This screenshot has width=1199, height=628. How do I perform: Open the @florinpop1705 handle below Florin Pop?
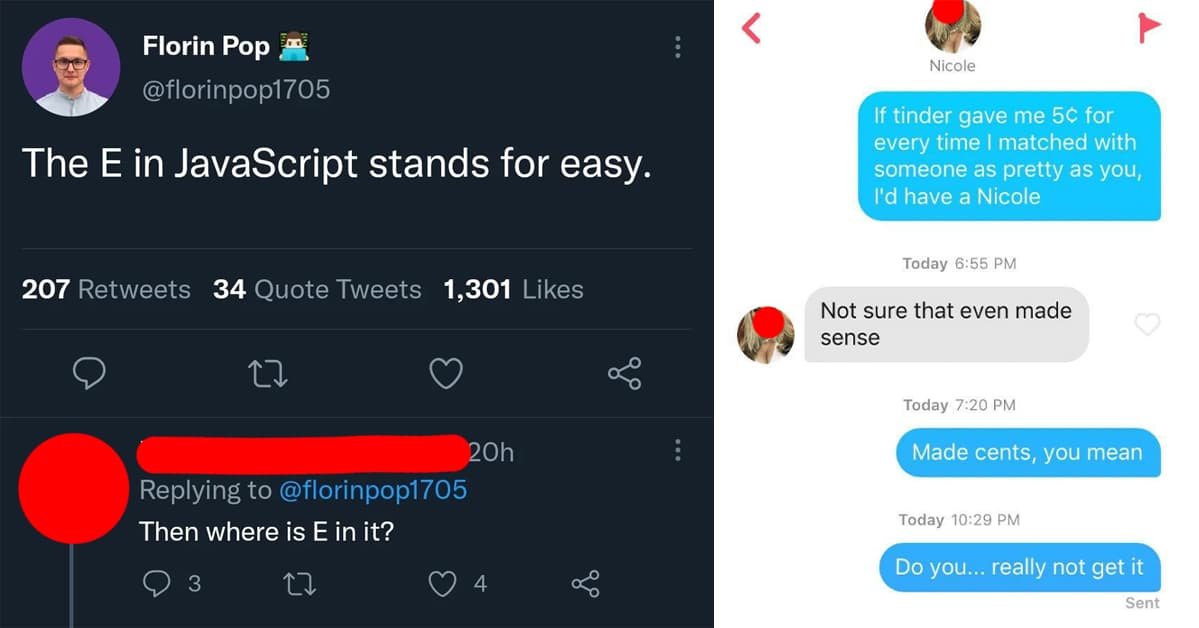tap(236, 89)
